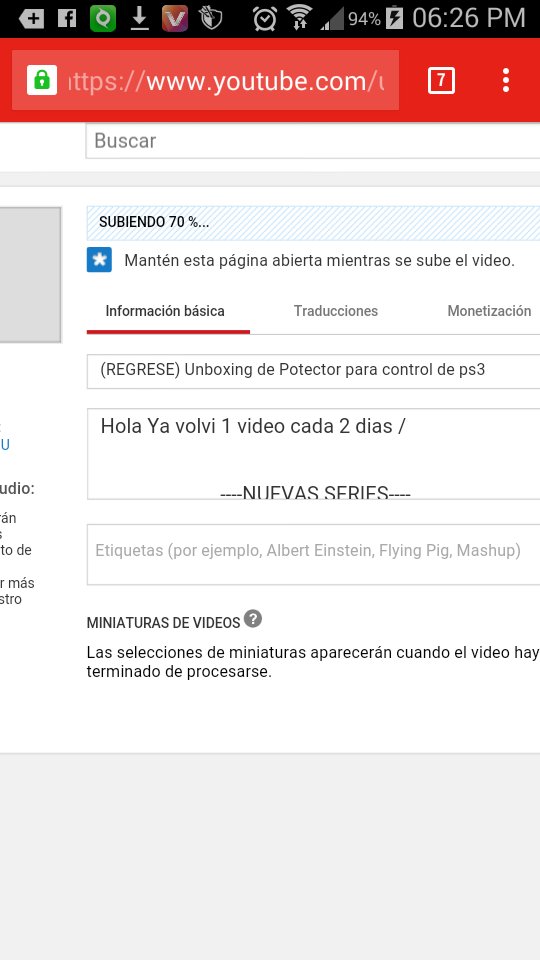Tap the mobile signal strength icon
This screenshot has height=960, width=540.
333,18
